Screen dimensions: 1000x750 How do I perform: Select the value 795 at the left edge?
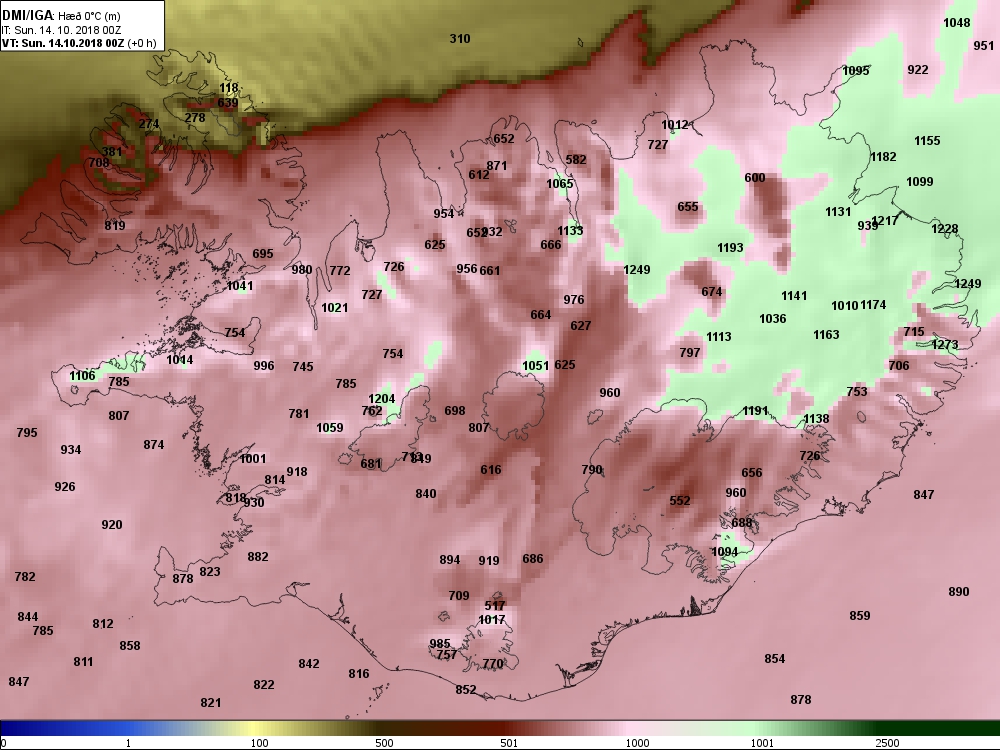(27, 433)
